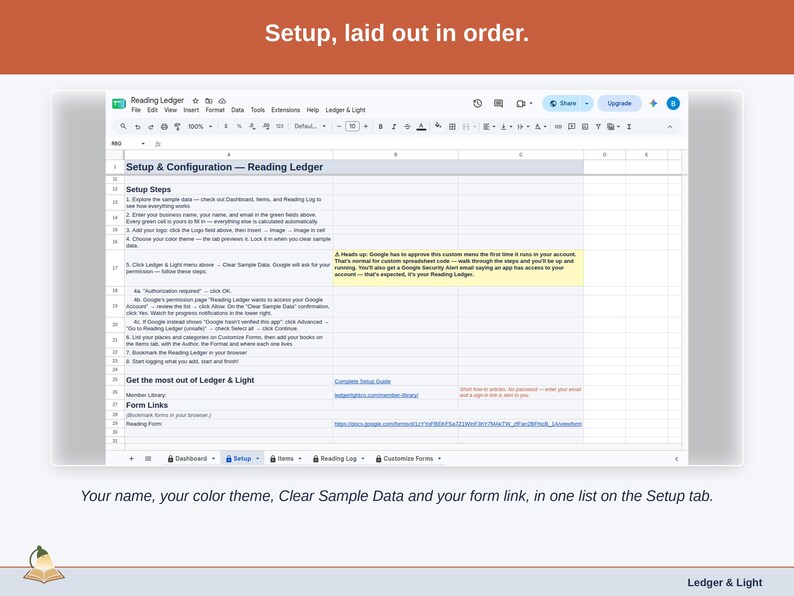Image resolution: width=794 pixels, height=596 pixels.
Task: Open the text color picker
Action: (x=421, y=127)
